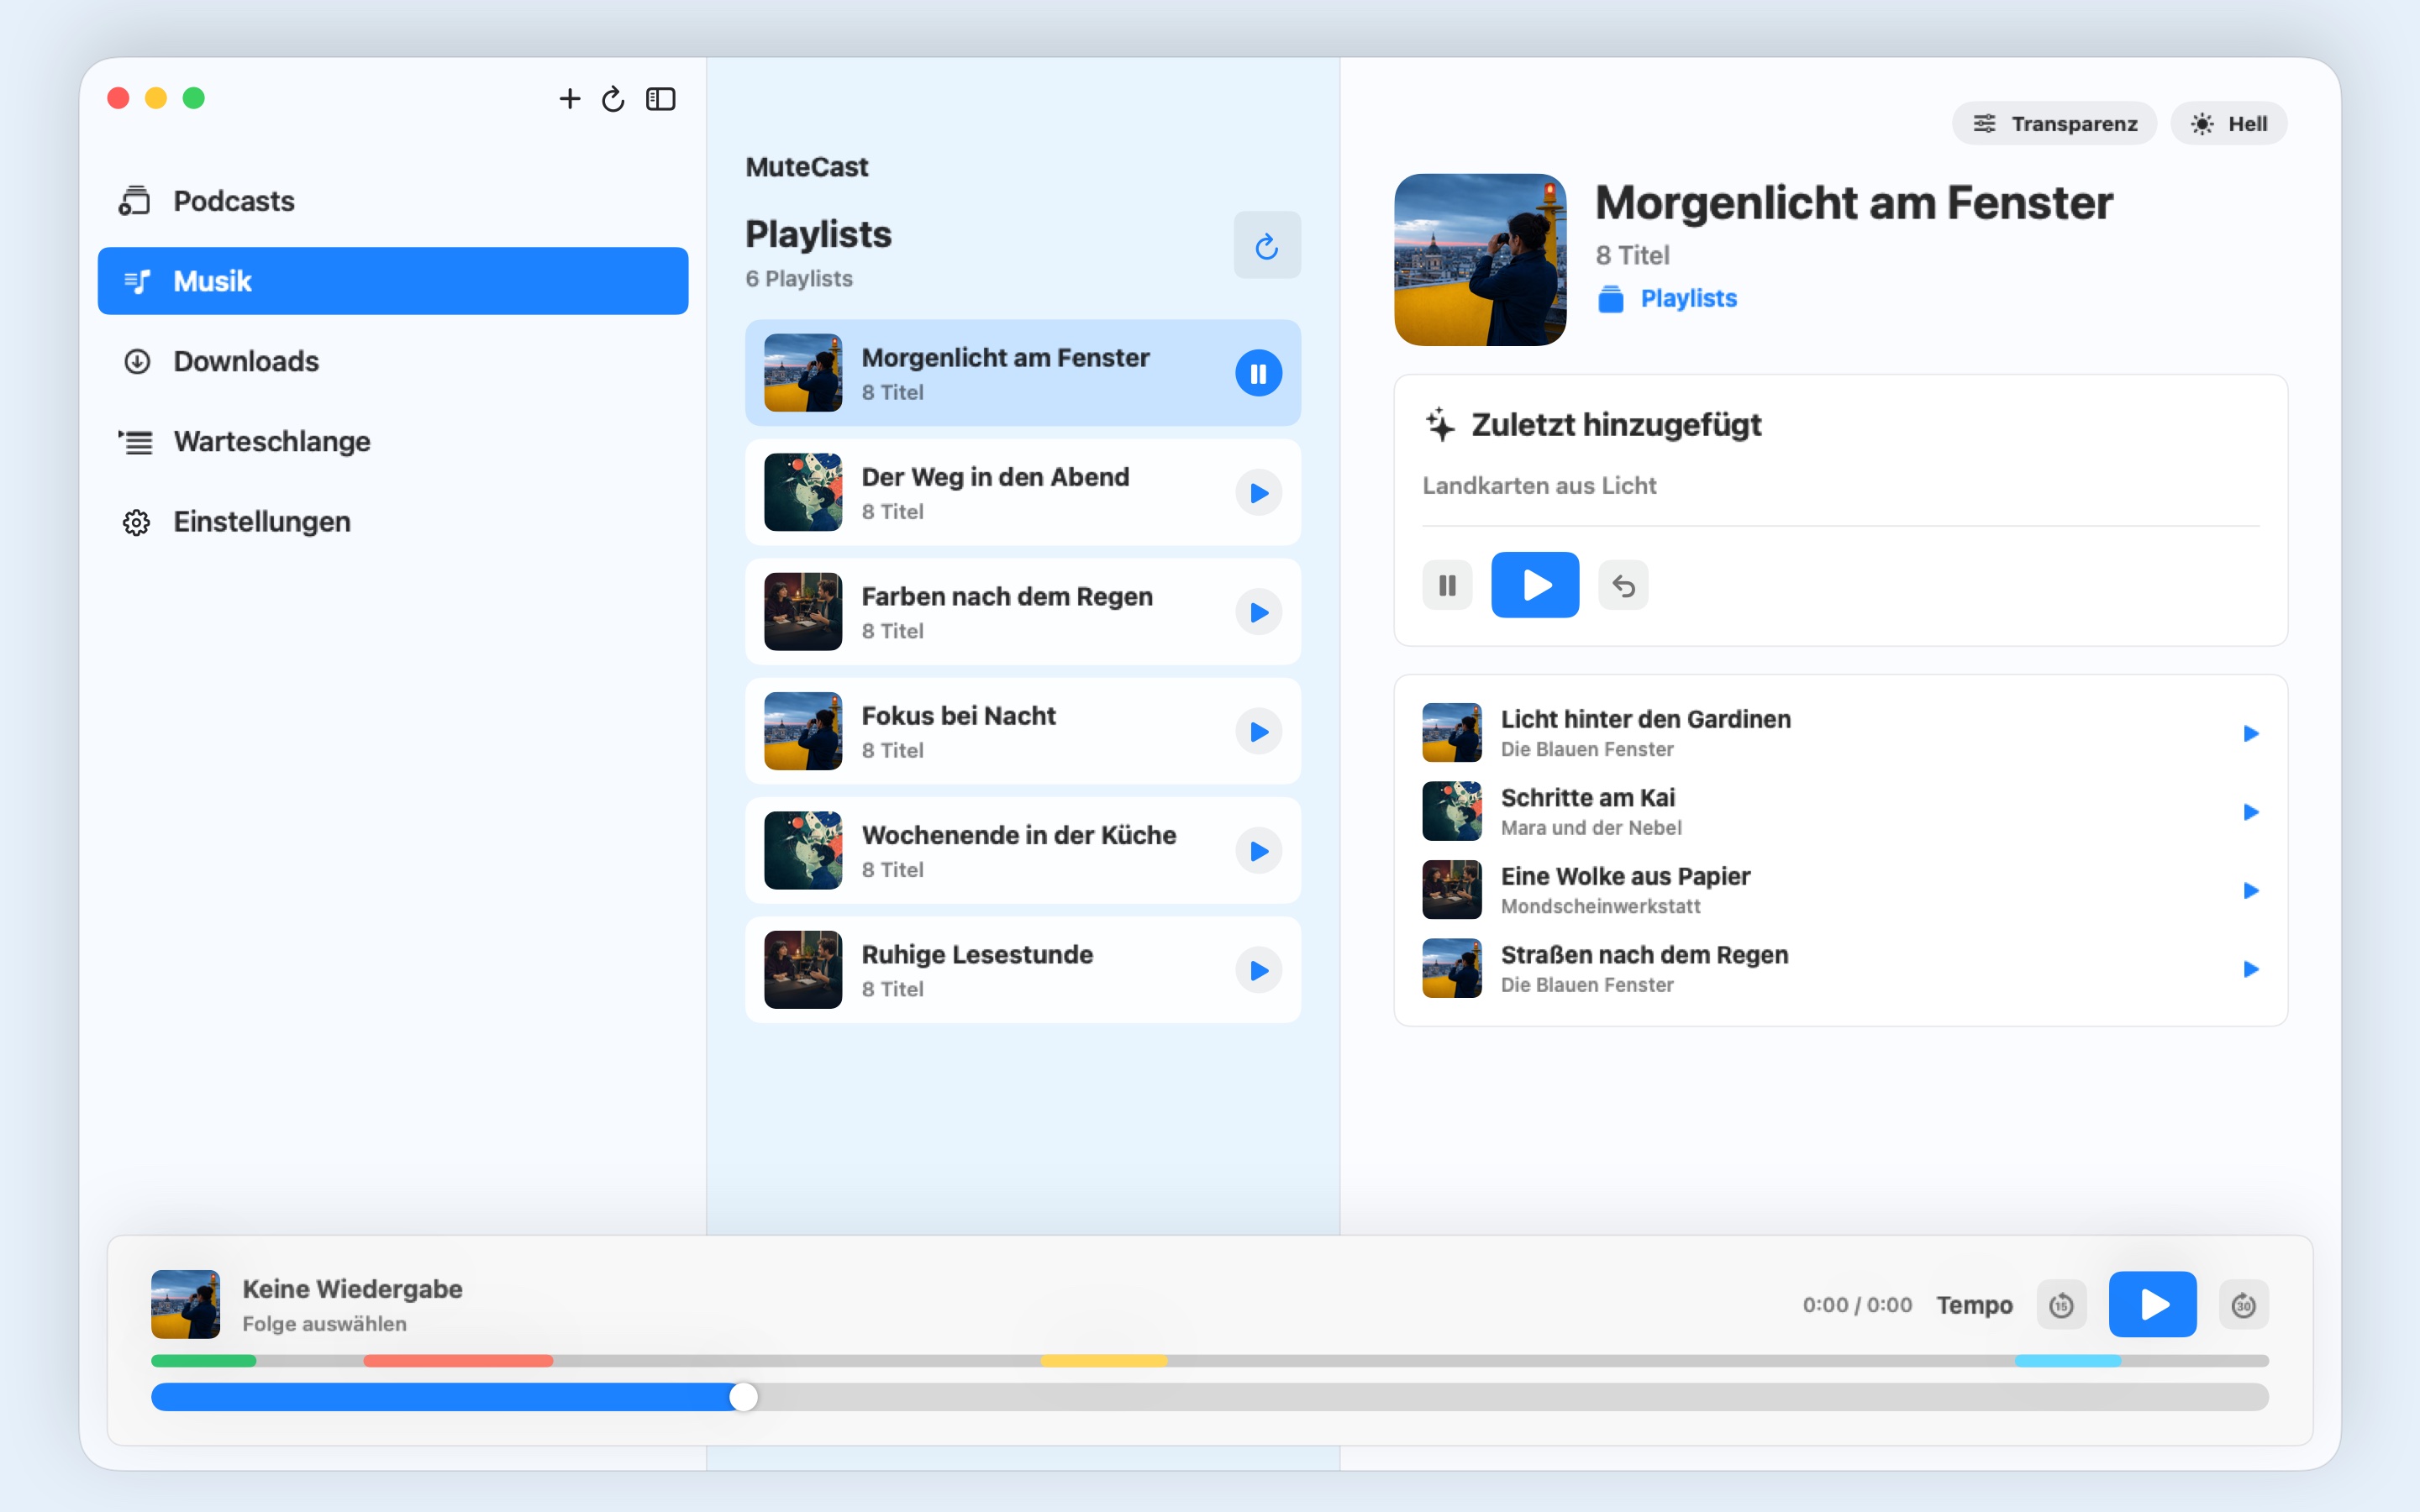The height and width of the screenshot is (1512, 2420).
Task: Play Der Weg in den Abend playlist
Action: tap(1259, 493)
